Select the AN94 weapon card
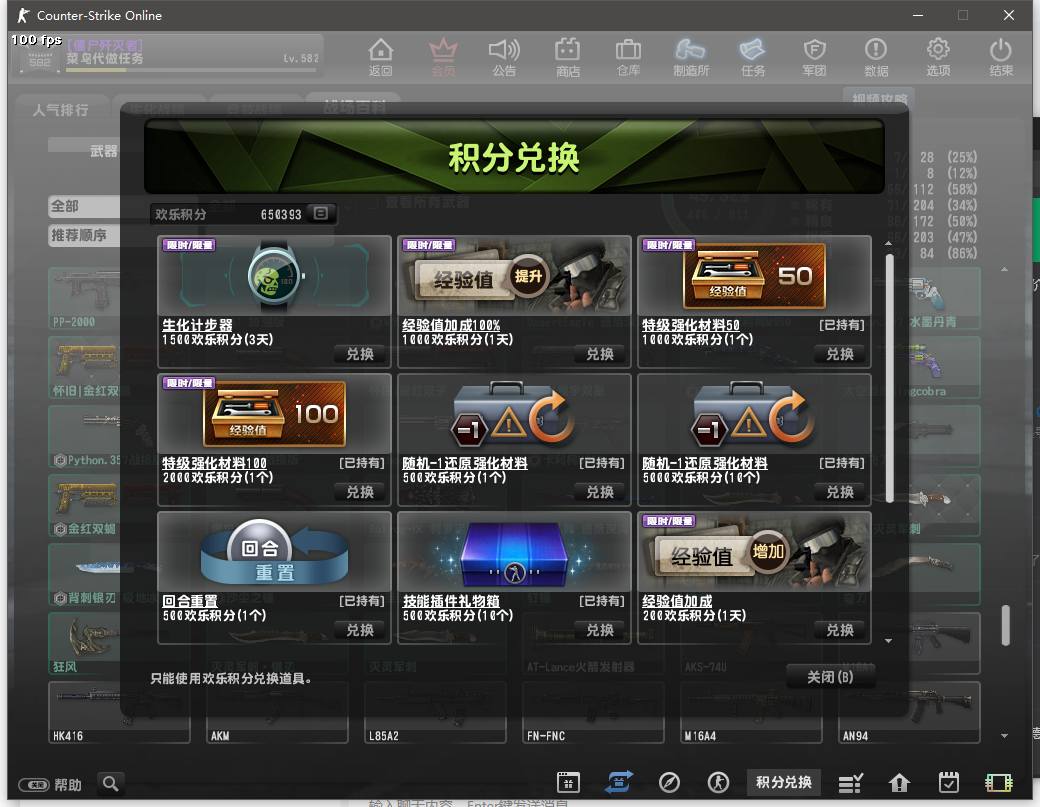 pyautogui.click(x=909, y=714)
